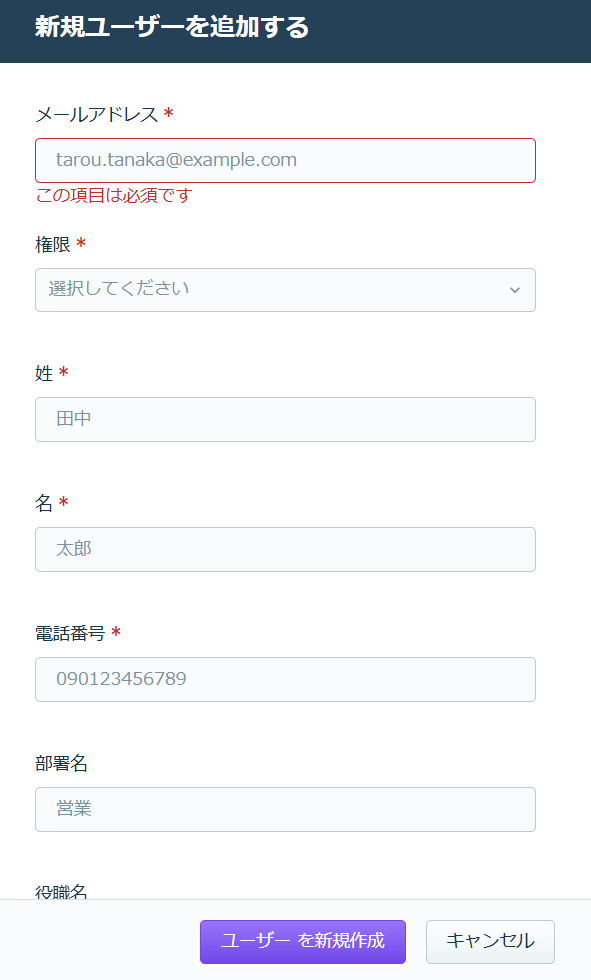Viewport: 591px width, 980px height.
Task: Click the chevron arrow in 権限 select
Action: (515, 290)
